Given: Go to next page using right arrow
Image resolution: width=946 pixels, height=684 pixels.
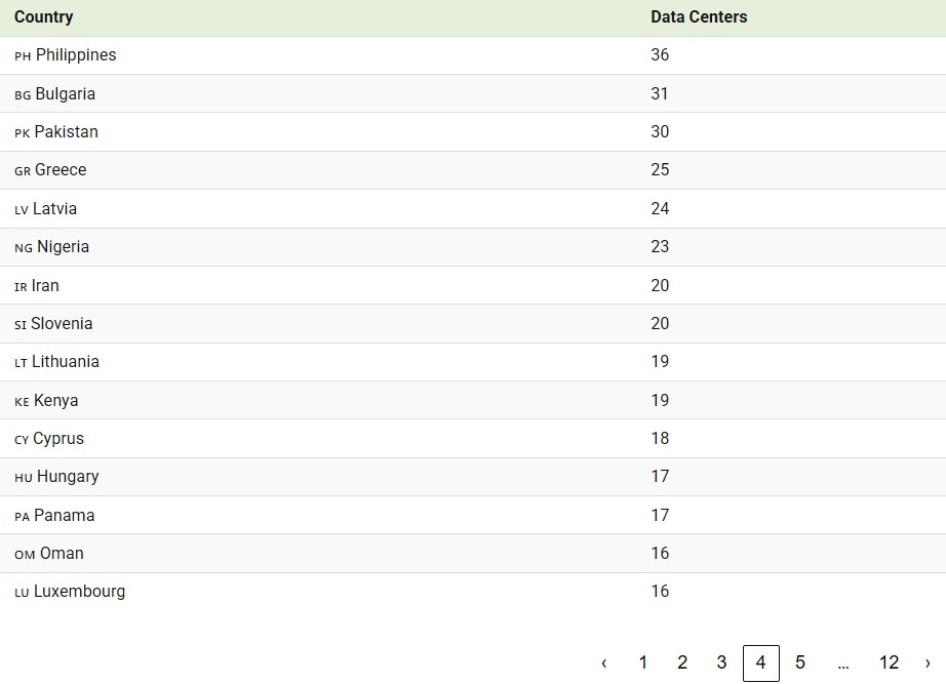Looking at the screenshot, I should click(x=928, y=663).
